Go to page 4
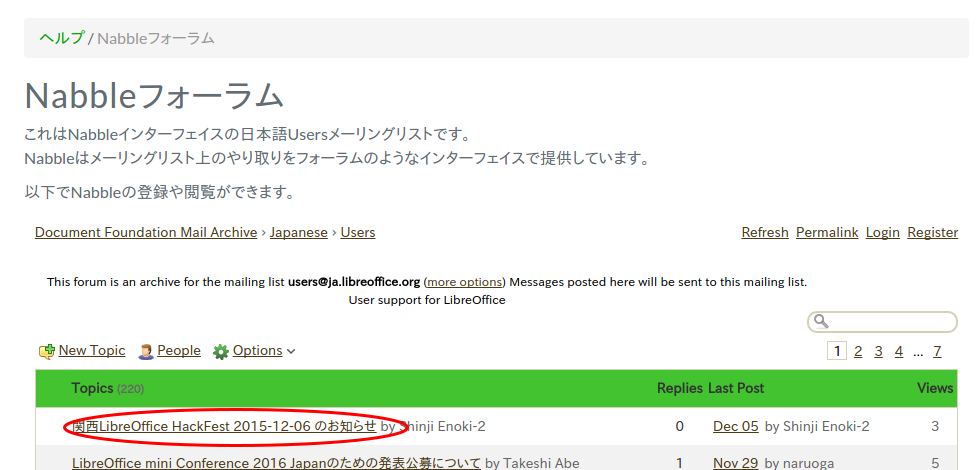The height and width of the screenshot is (470, 980). point(899,352)
